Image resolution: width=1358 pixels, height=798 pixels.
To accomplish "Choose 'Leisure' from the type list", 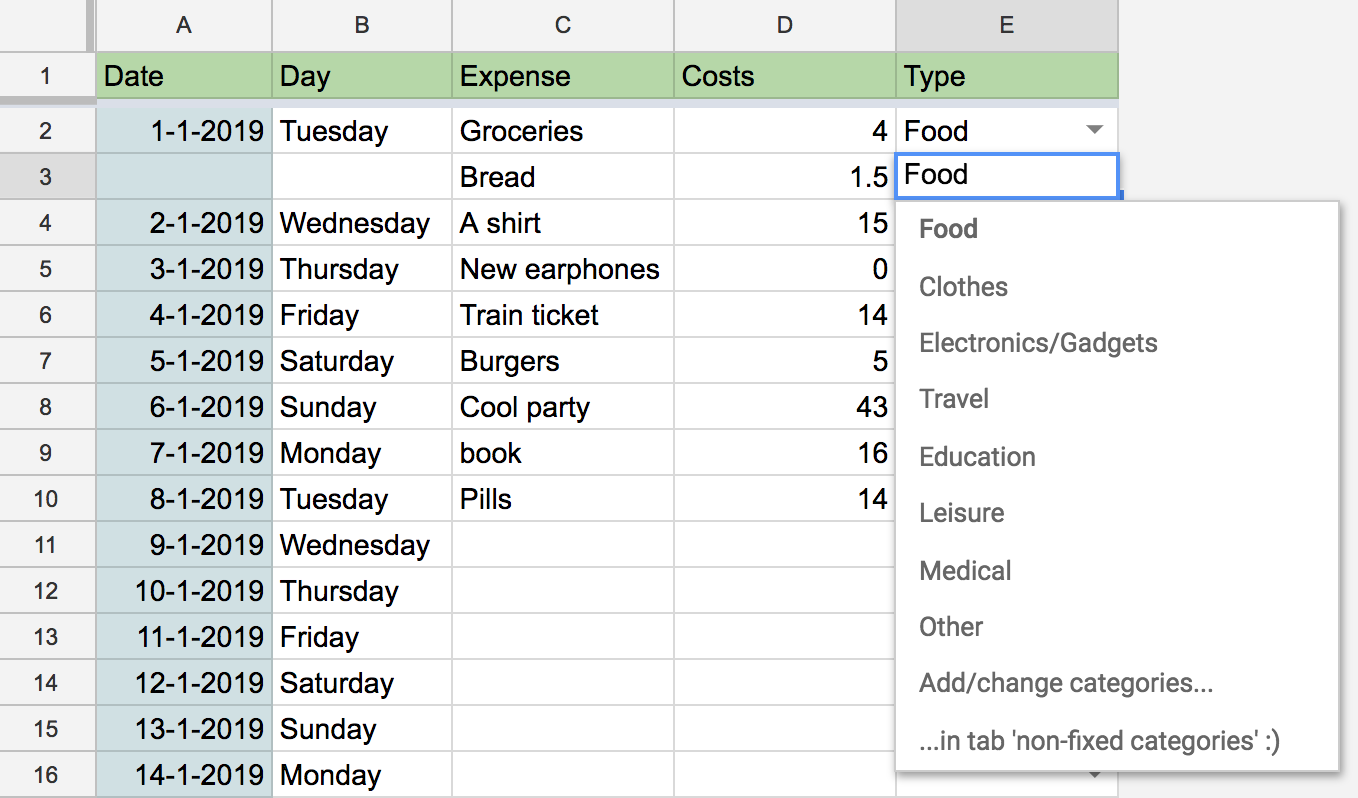I will pos(961,513).
